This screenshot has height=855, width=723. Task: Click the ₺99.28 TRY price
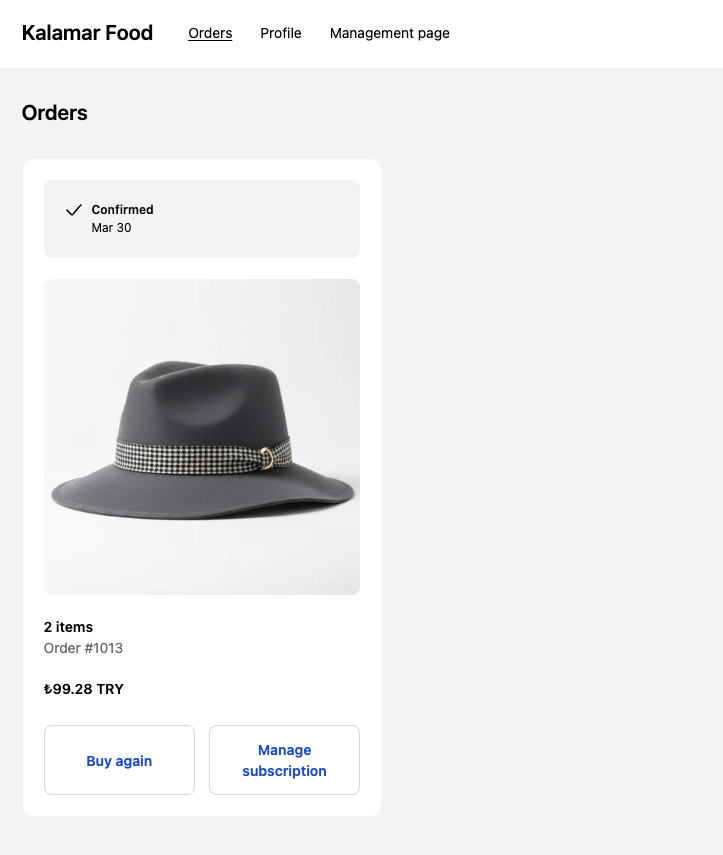point(84,689)
